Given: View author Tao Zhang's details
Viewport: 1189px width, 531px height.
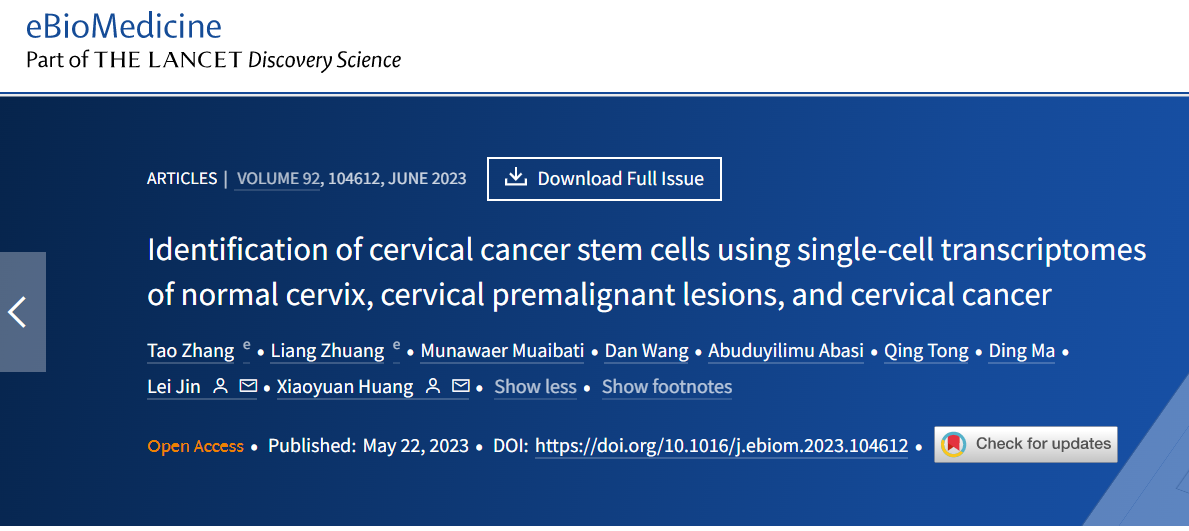Looking at the screenshot, I should point(191,351).
